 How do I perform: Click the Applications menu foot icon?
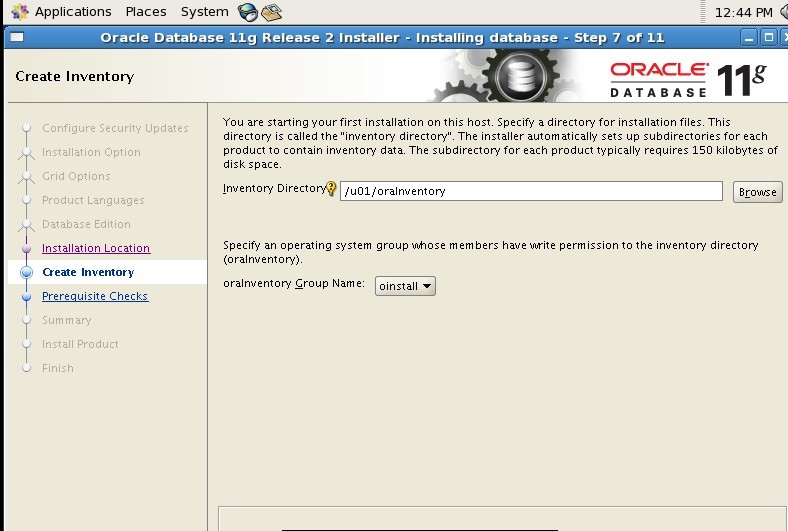20,12
